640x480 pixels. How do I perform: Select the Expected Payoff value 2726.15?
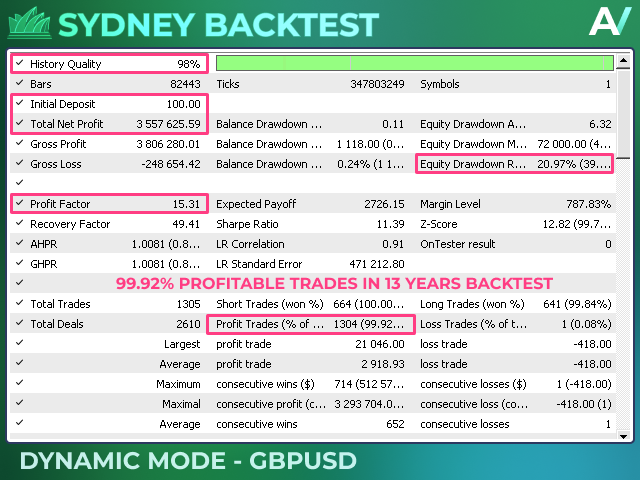[384, 204]
